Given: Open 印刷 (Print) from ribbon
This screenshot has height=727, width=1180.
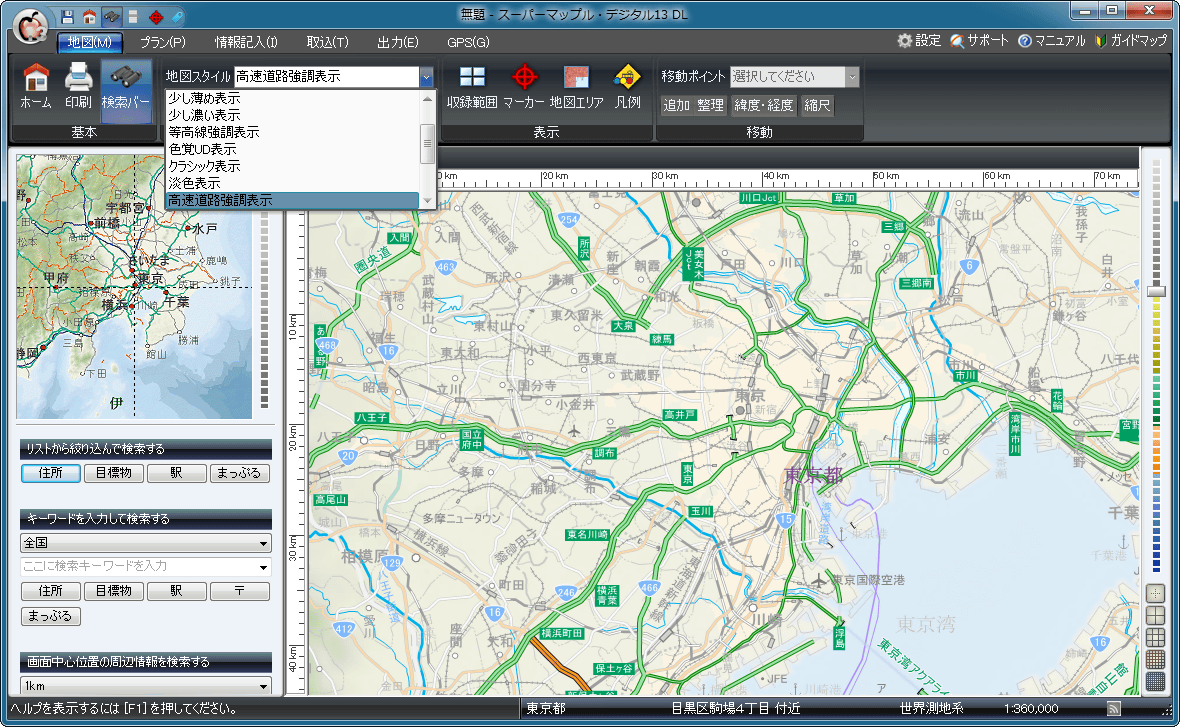Looking at the screenshot, I should (x=78, y=87).
